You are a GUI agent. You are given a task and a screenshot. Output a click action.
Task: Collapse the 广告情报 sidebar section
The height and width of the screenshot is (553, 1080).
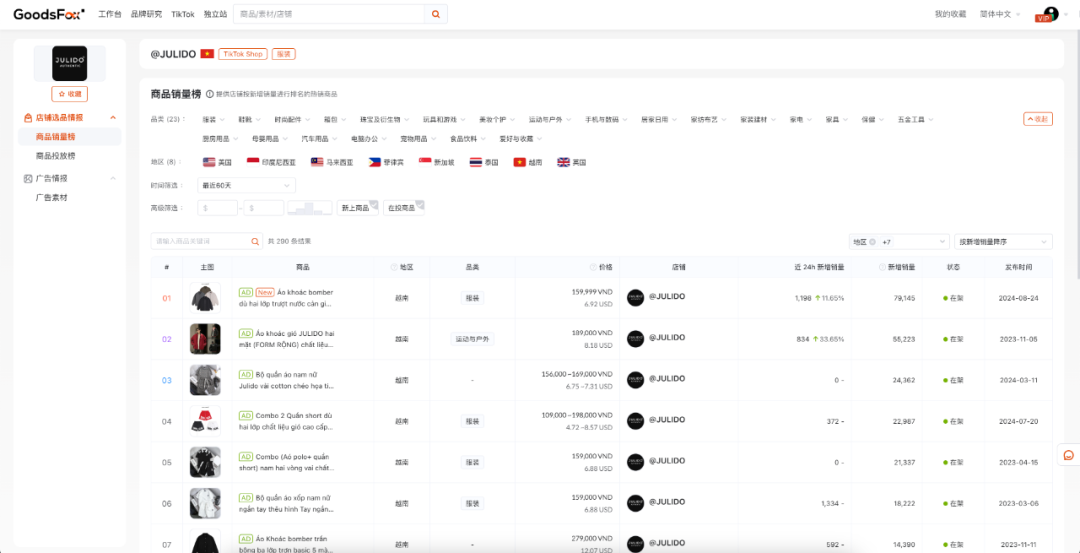[x=113, y=178]
